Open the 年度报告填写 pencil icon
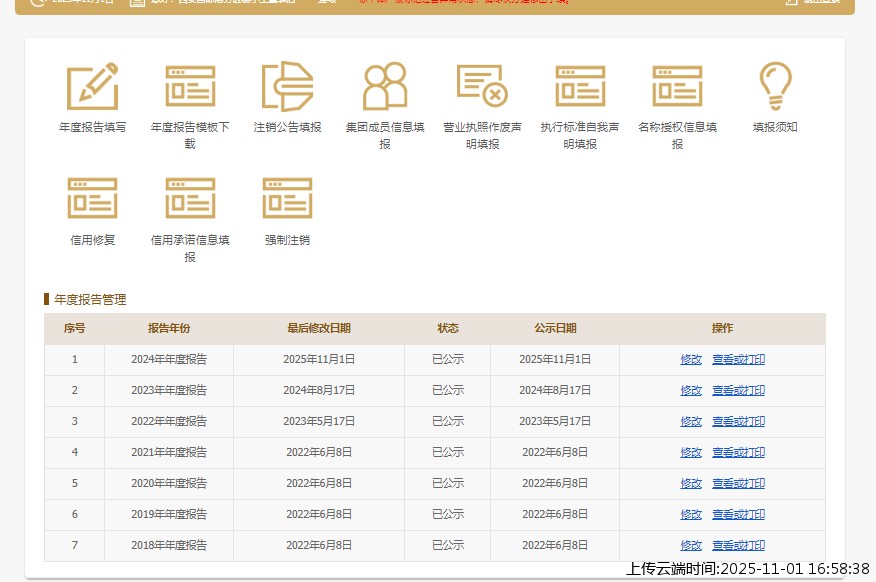Image resolution: width=876 pixels, height=582 pixels. coord(92,87)
